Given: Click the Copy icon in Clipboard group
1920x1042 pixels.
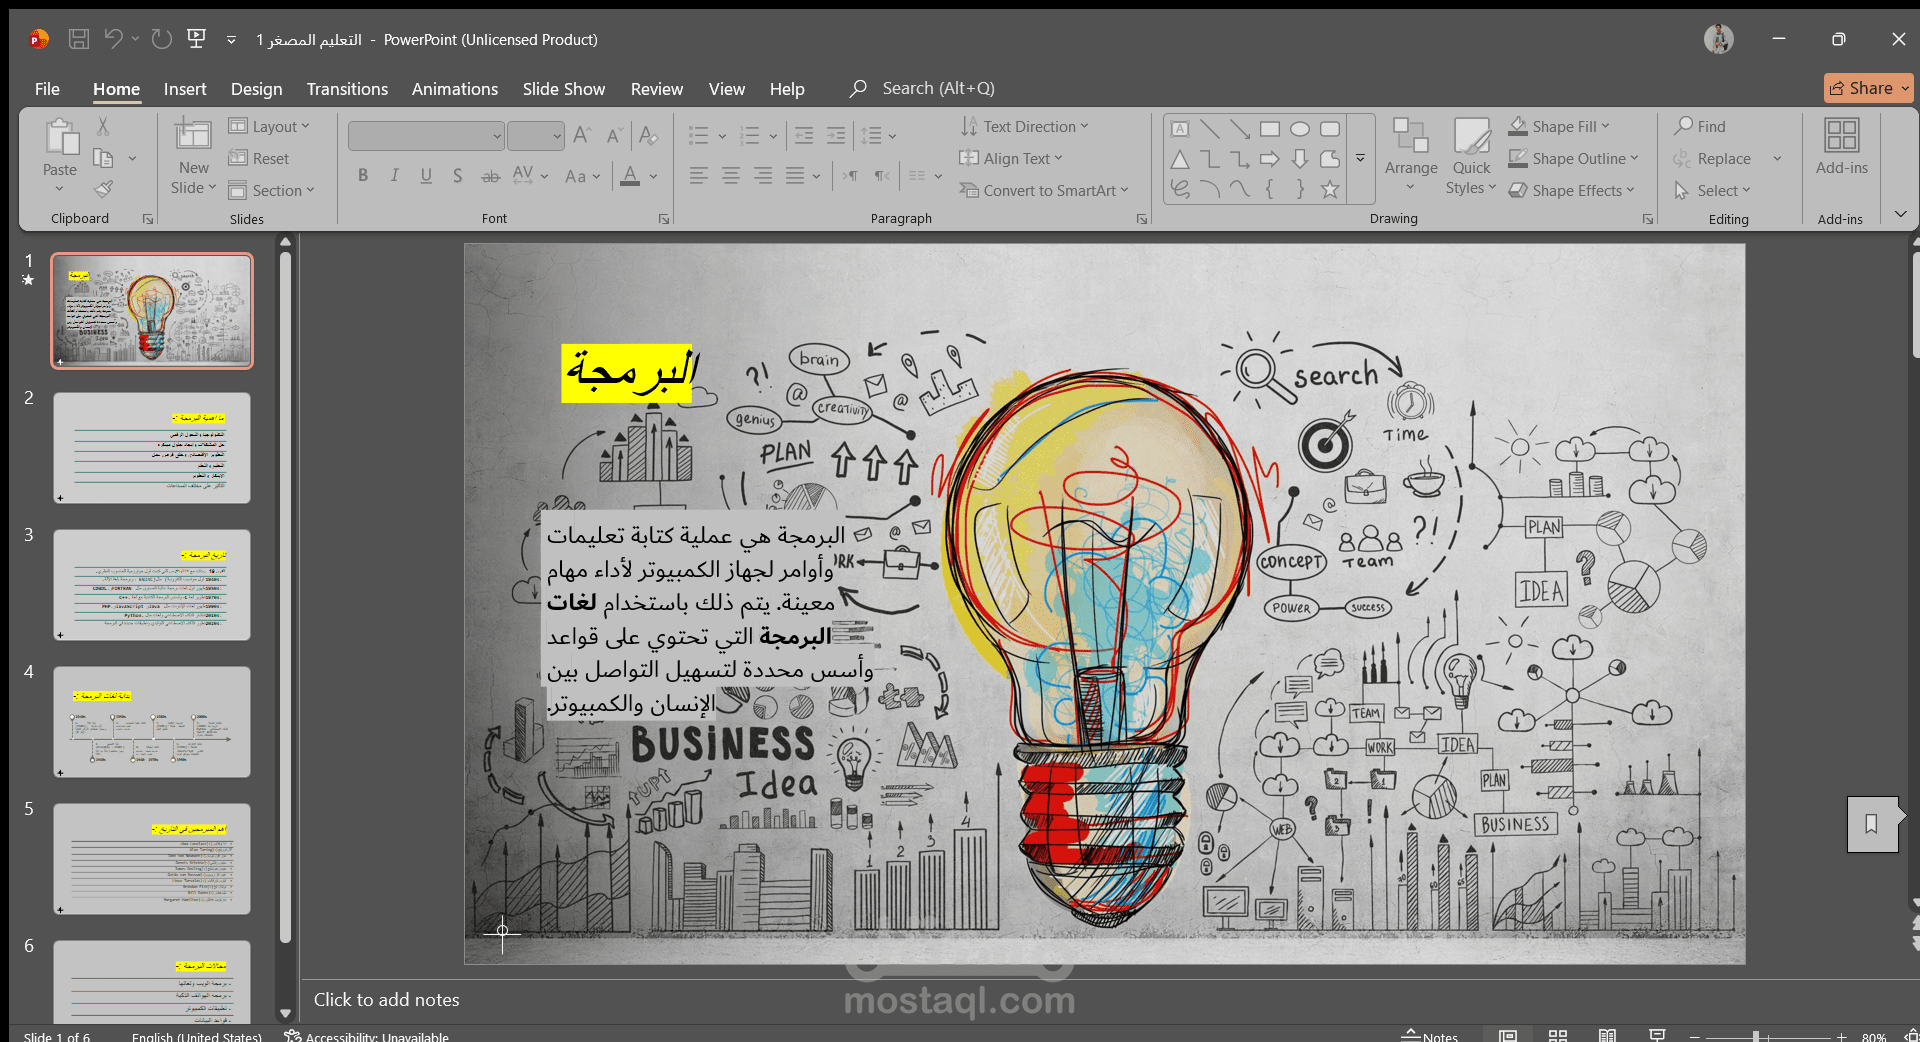Looking at the screenshot, I should 103,158.
